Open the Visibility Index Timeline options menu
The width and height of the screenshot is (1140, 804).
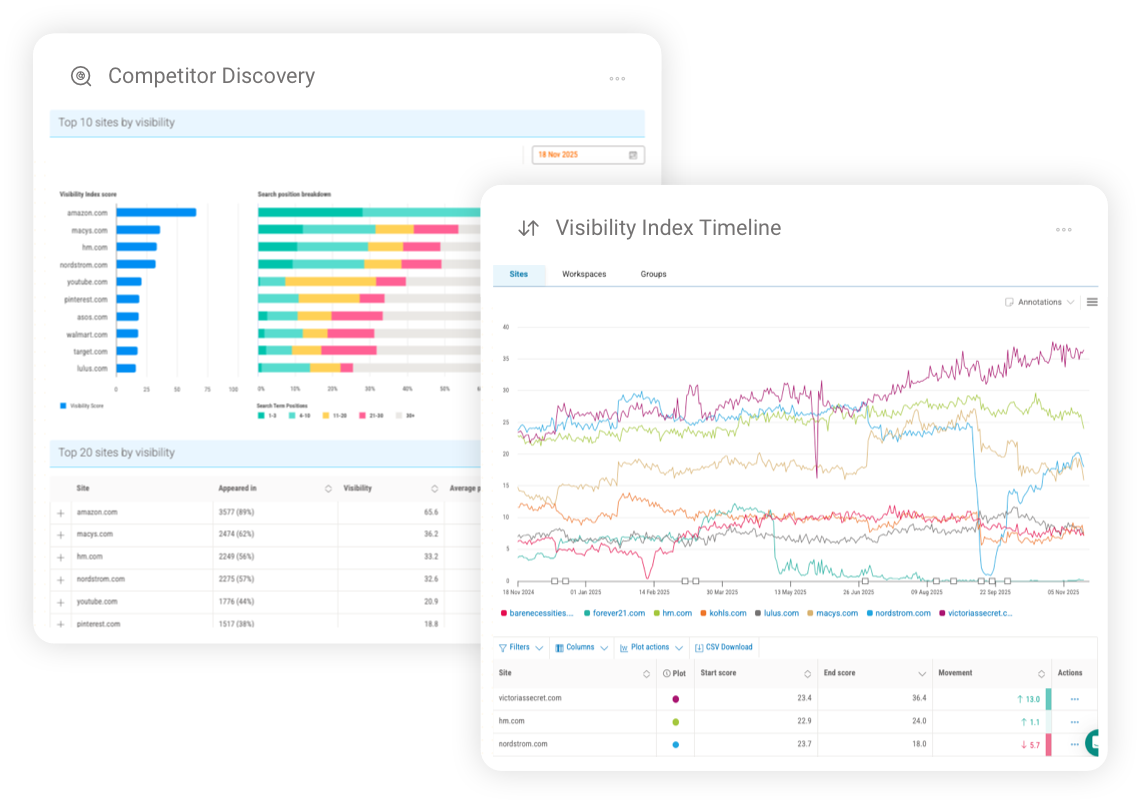tap(1063, 230)
